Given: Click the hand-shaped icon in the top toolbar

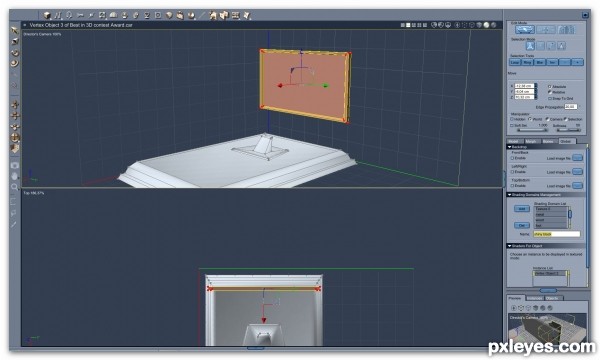Looking at the screenshot, I should point(180,15).
